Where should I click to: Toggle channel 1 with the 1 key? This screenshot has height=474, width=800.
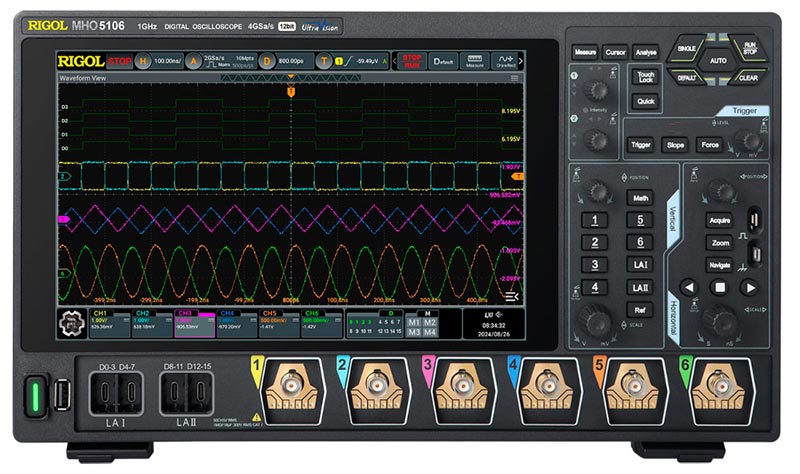point(594,220)
